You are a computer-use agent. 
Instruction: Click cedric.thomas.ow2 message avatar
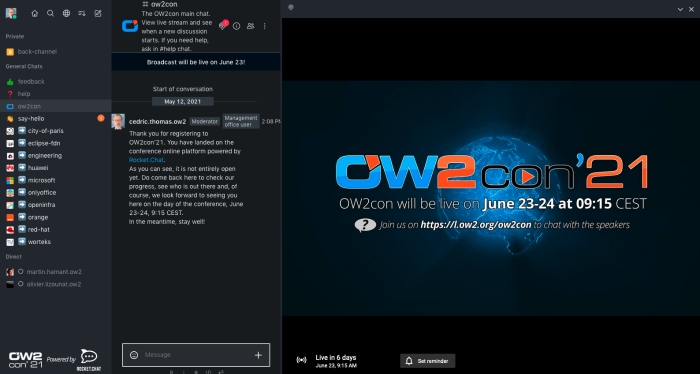[118, 121]
